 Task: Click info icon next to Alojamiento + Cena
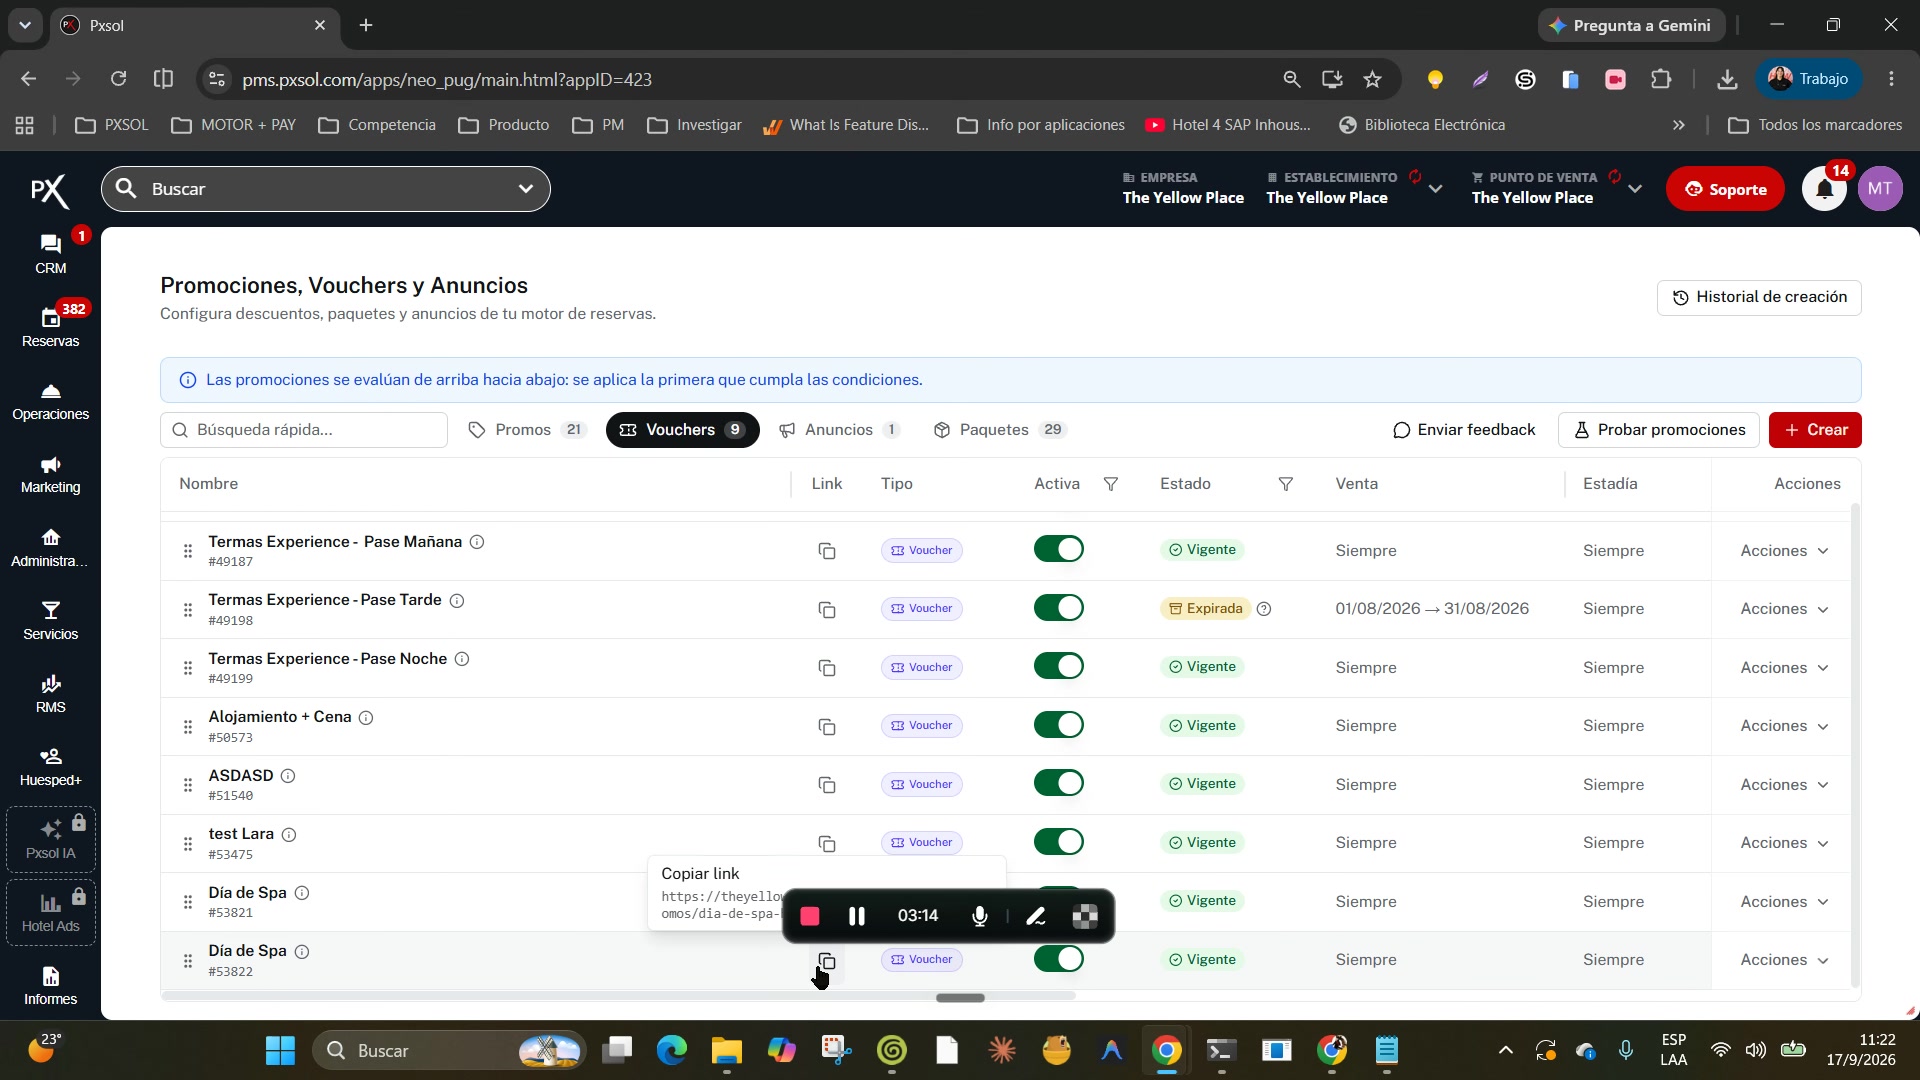[x=366, y=718]
